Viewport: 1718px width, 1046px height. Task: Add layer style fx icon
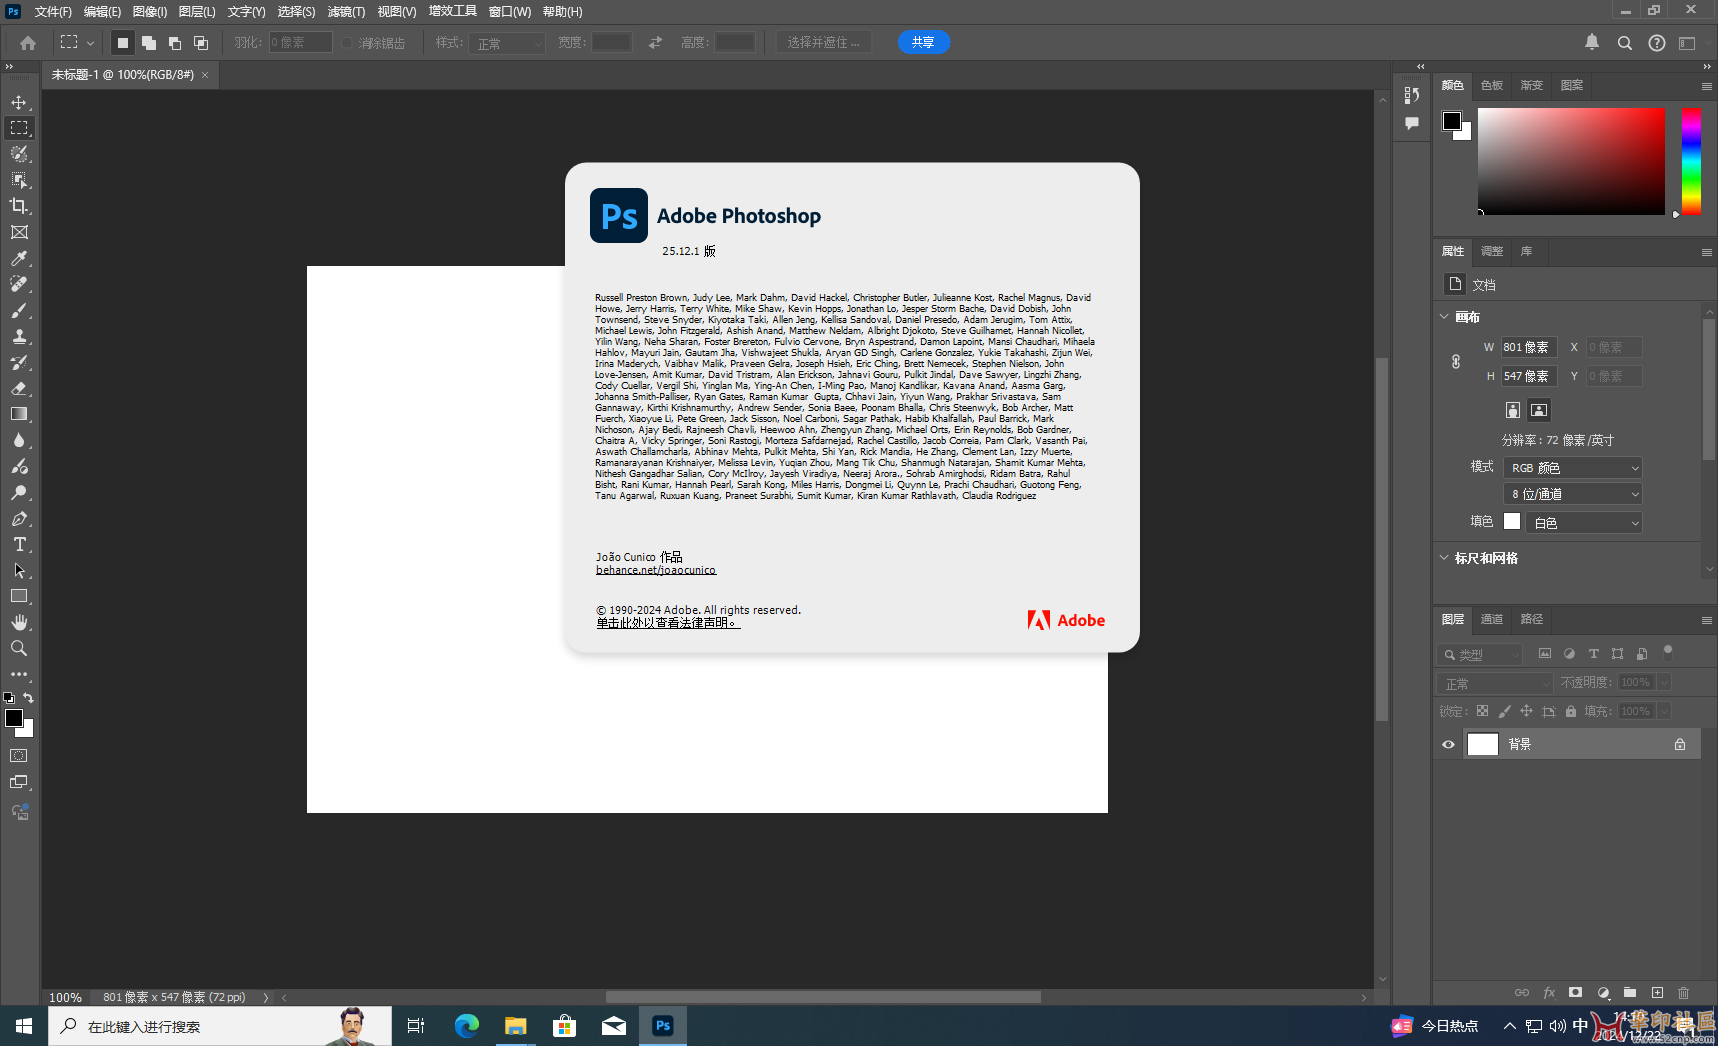[x=1549, y=993]
